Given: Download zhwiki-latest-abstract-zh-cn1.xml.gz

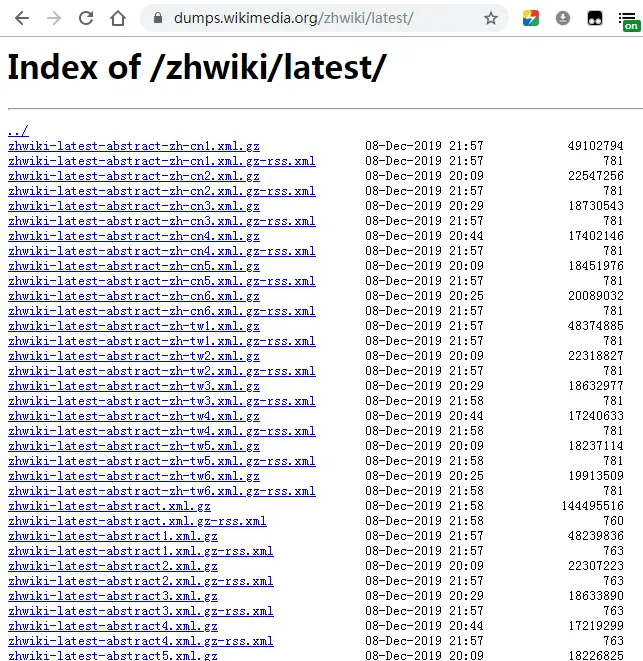Looking at the screenshot, I should pyautogui.click(x=134, y=146).
